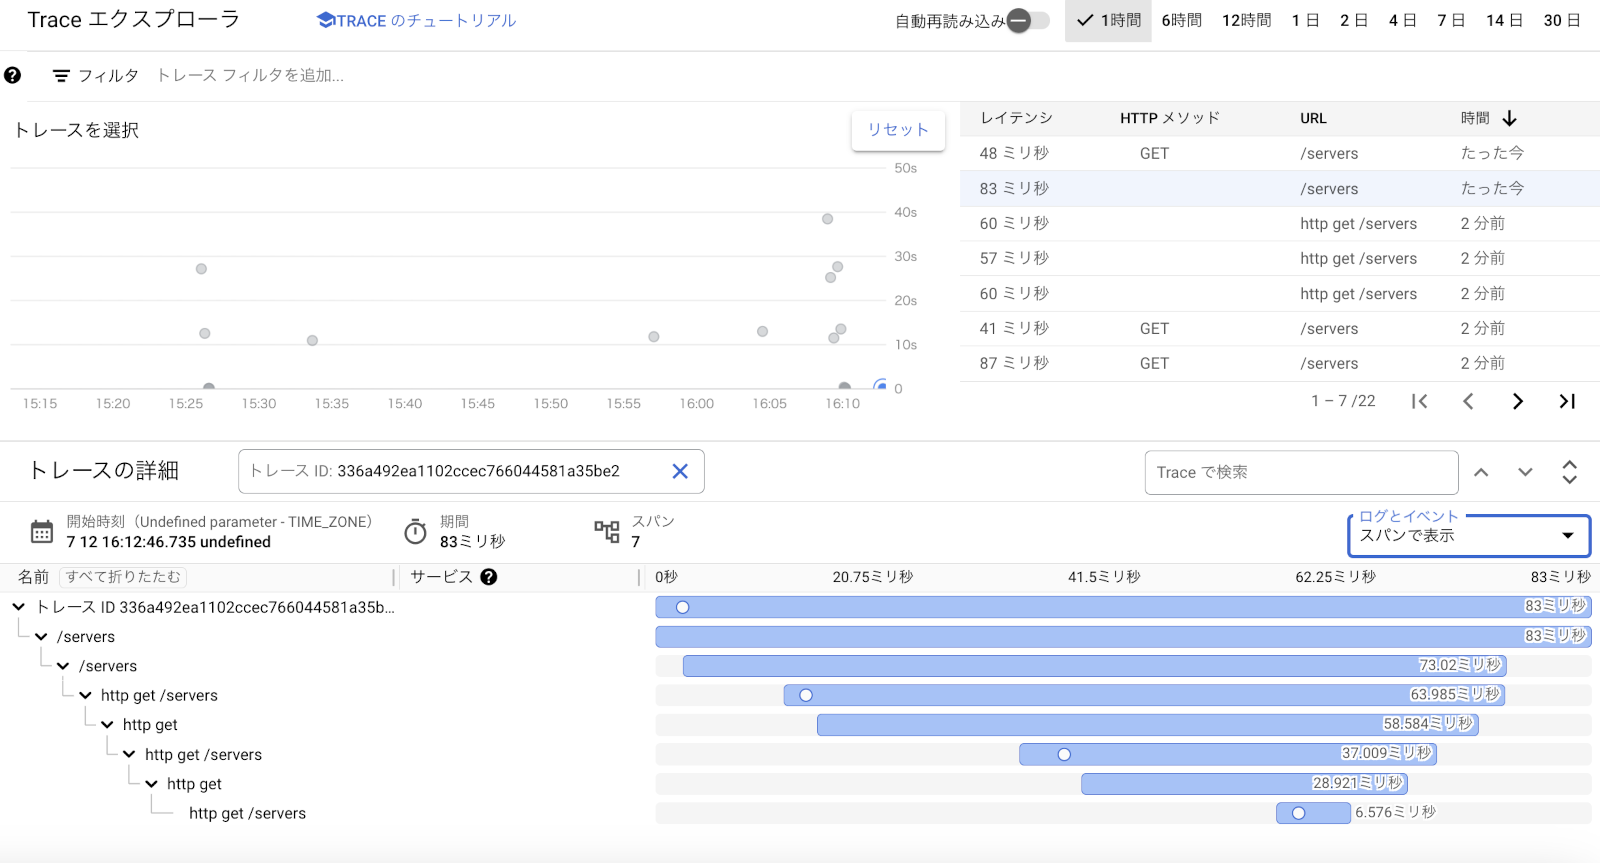
Task: Sort by 時間 column arrow
Action: click(1510, 118)
